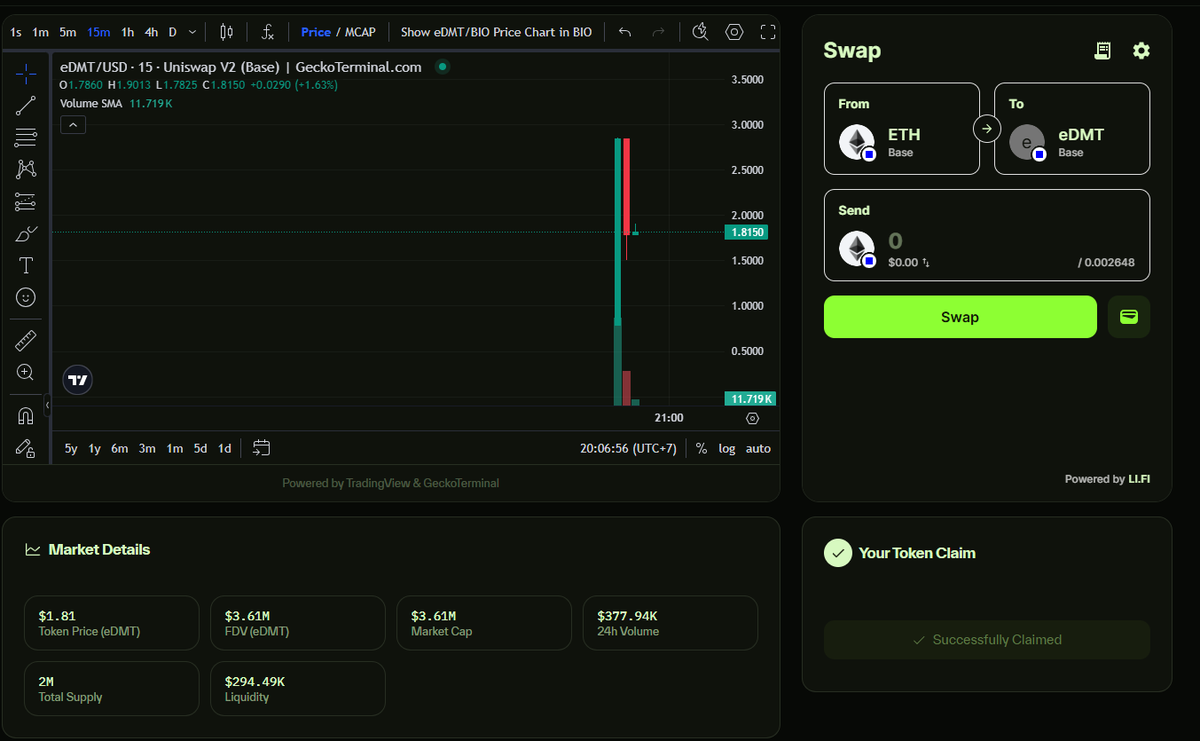Set chart range to 5y
Viewport: 1200px width, 741px height.
[71, 448]
